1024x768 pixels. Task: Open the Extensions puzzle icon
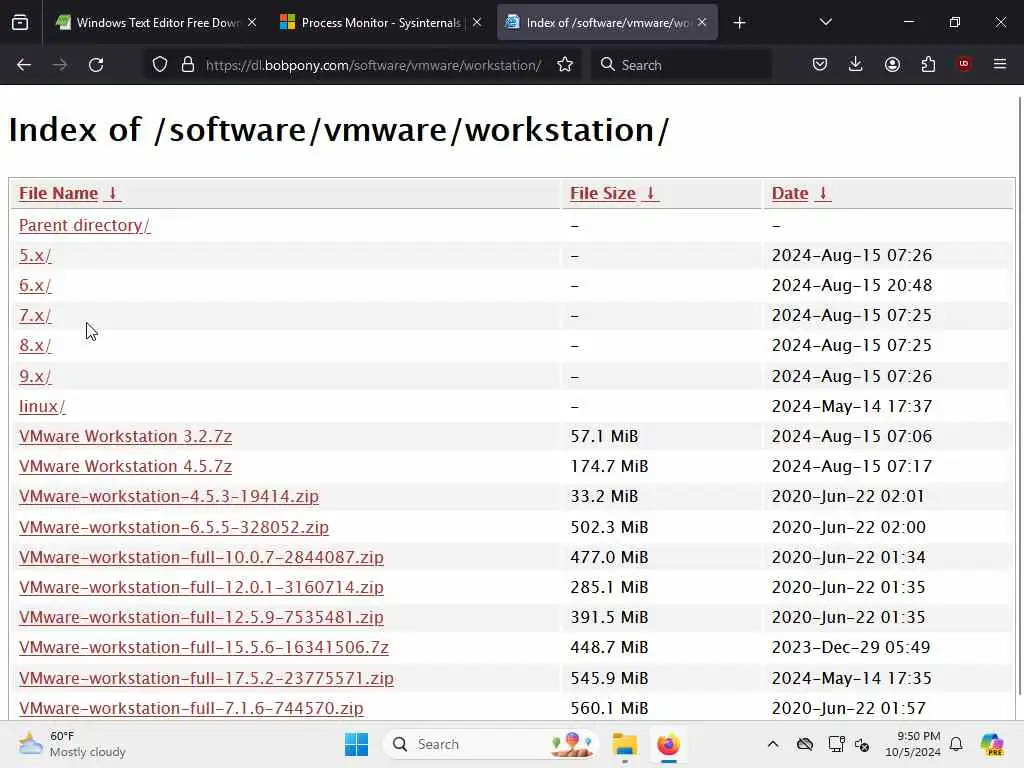coord(928,65)
